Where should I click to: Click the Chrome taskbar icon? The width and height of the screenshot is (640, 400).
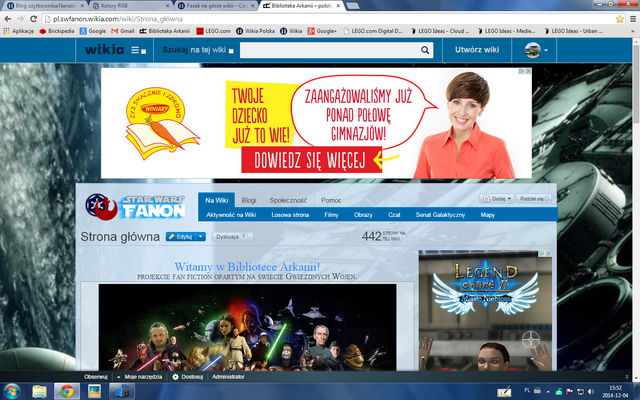click(x=67, y=391)
